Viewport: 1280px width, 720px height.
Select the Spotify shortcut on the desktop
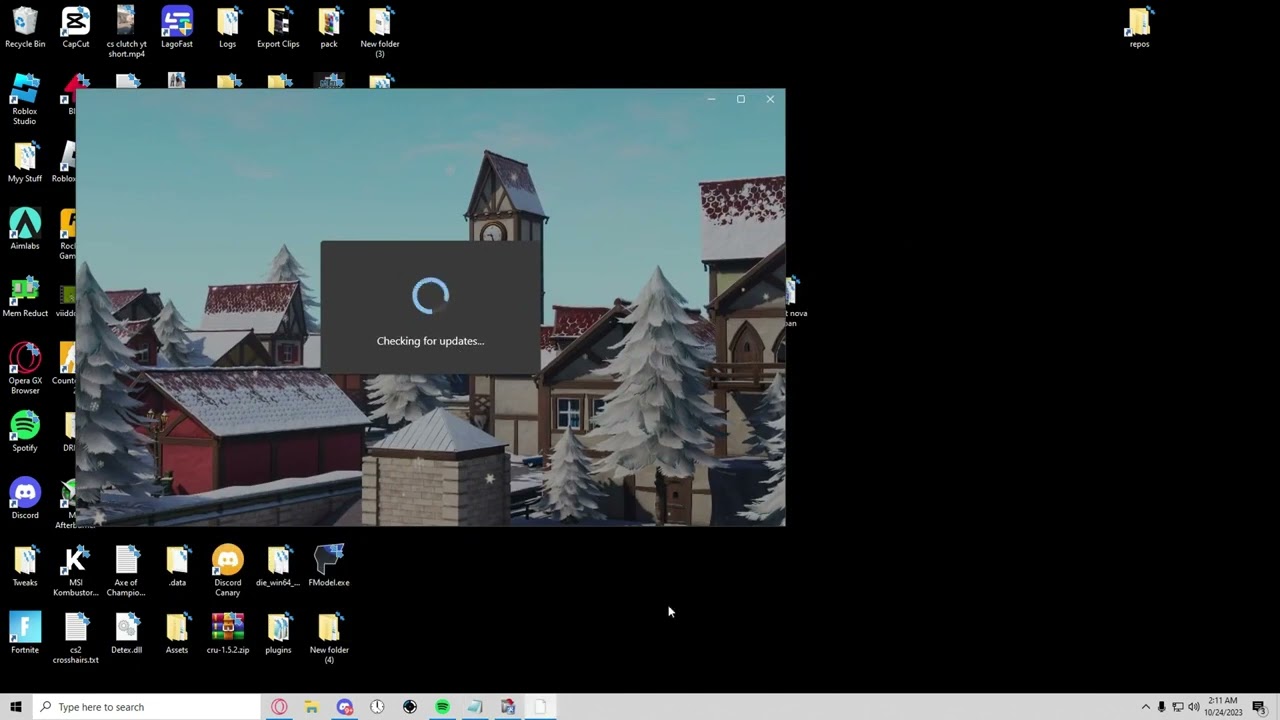25,431
